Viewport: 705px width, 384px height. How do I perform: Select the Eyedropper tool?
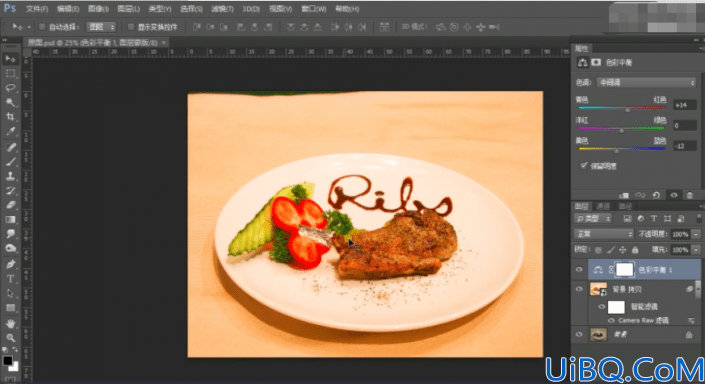[10, 131]
